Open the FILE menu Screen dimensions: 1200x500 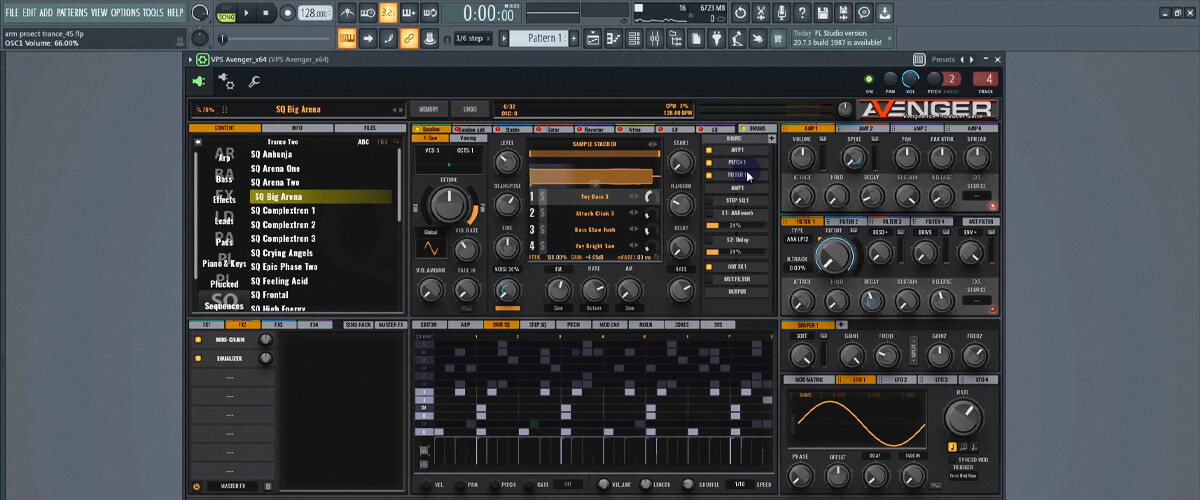(12, 13)
